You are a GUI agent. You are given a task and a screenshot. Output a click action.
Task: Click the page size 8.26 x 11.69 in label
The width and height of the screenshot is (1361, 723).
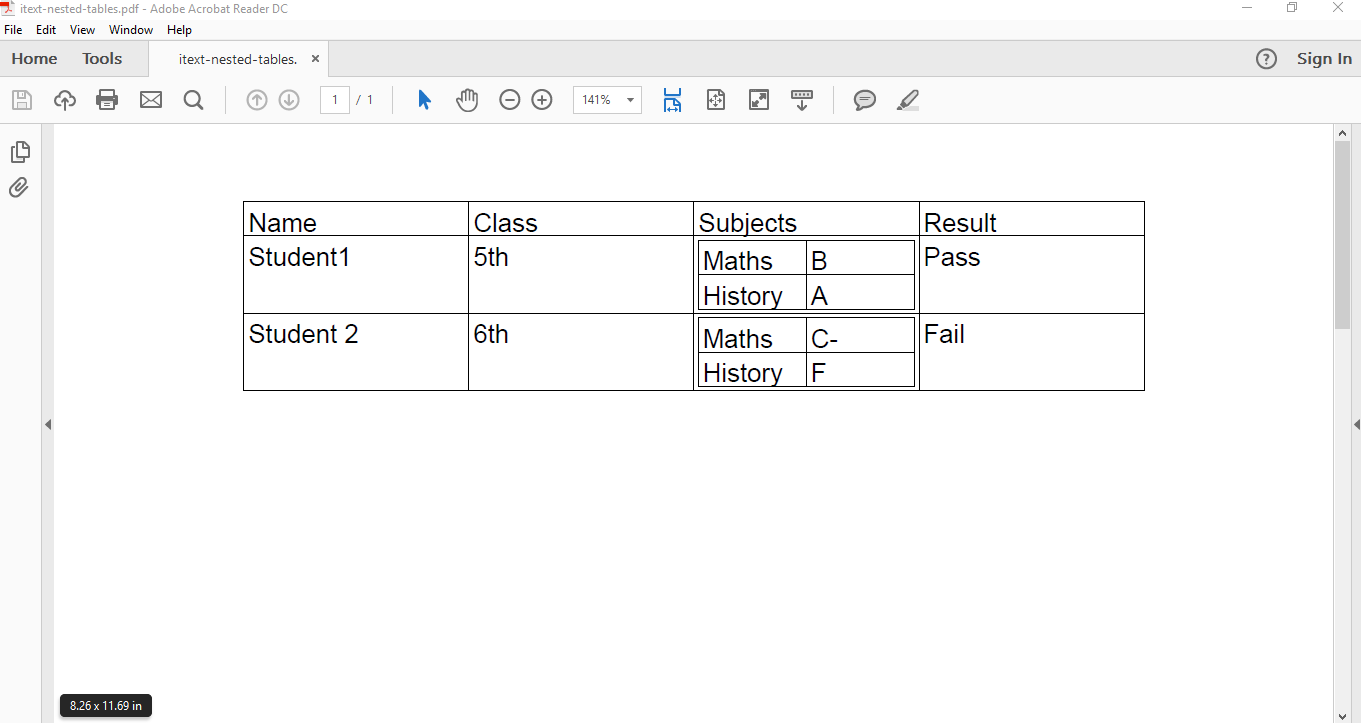click(x=106, y=706)
